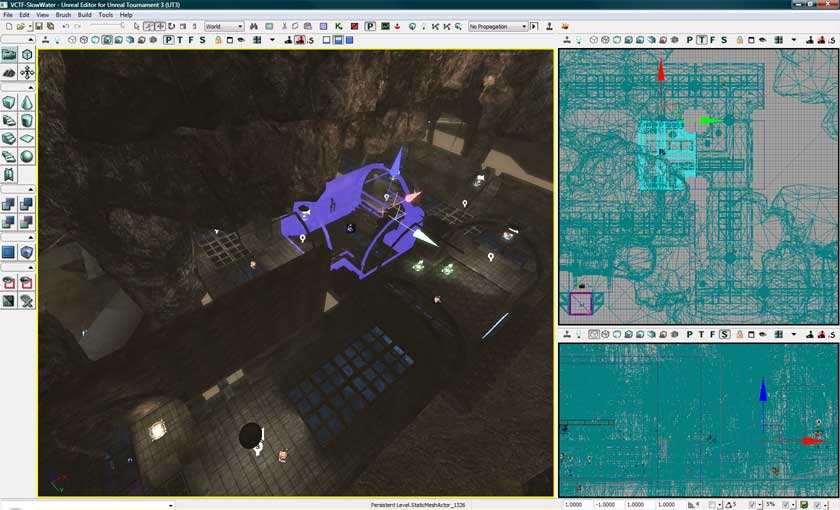The height and width of the screenshot is (510, 840).
Task: Select Geometry mode cube tool
Action: [27, 54]
